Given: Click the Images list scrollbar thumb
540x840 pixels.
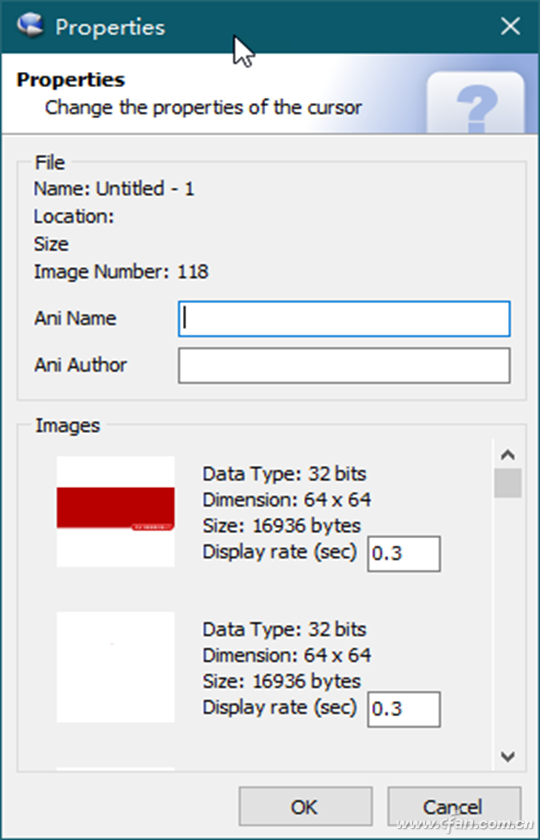Looking at the screenshot, I should pyautogui.click(x=507, y=483).
